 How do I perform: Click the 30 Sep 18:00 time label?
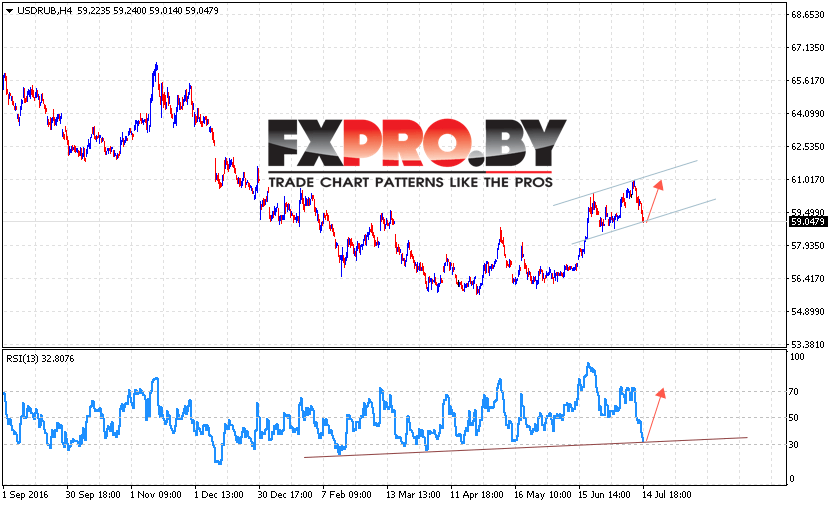pos(93,495)
